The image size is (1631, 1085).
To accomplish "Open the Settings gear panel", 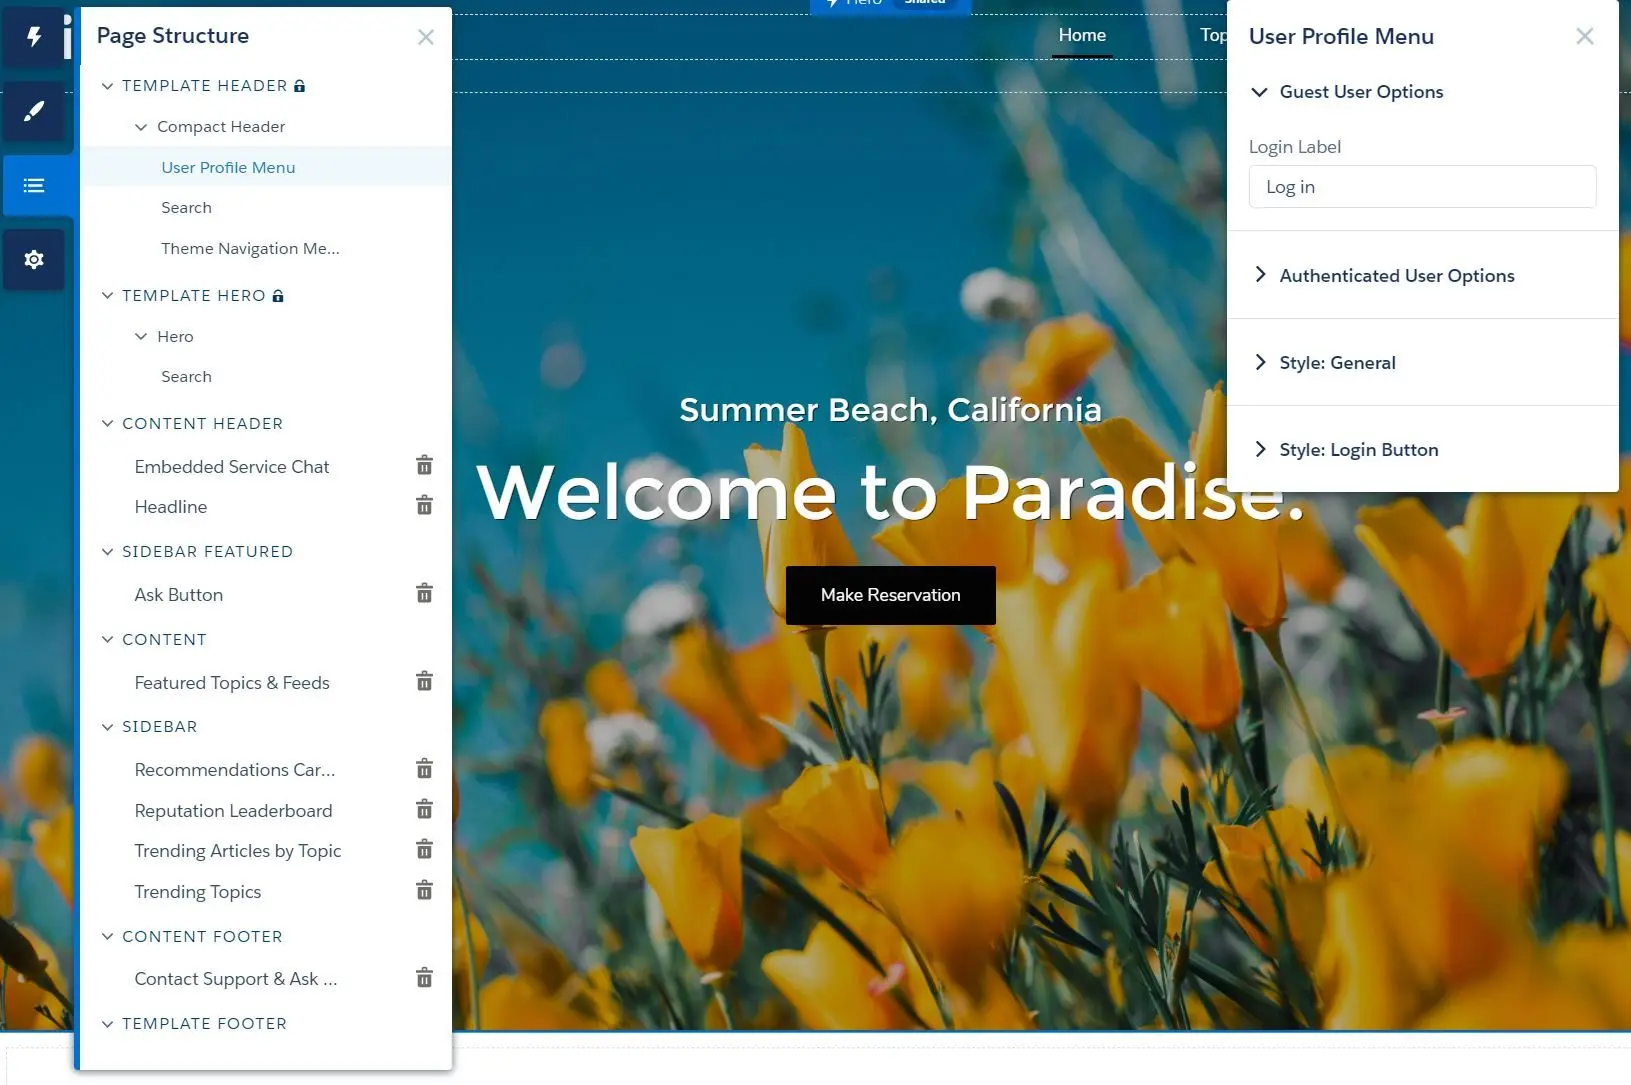I will [x=34, y=260].
